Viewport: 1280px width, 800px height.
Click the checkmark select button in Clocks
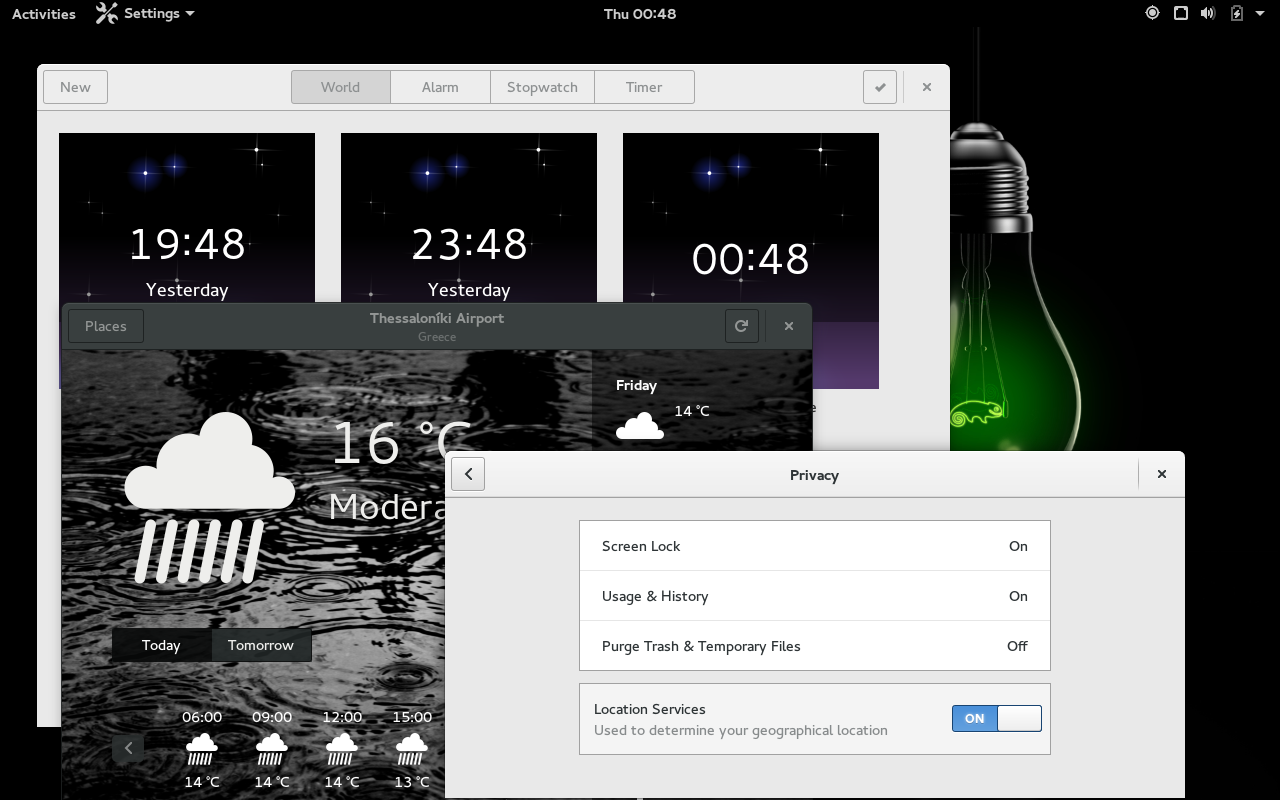[x=880, y=87]
